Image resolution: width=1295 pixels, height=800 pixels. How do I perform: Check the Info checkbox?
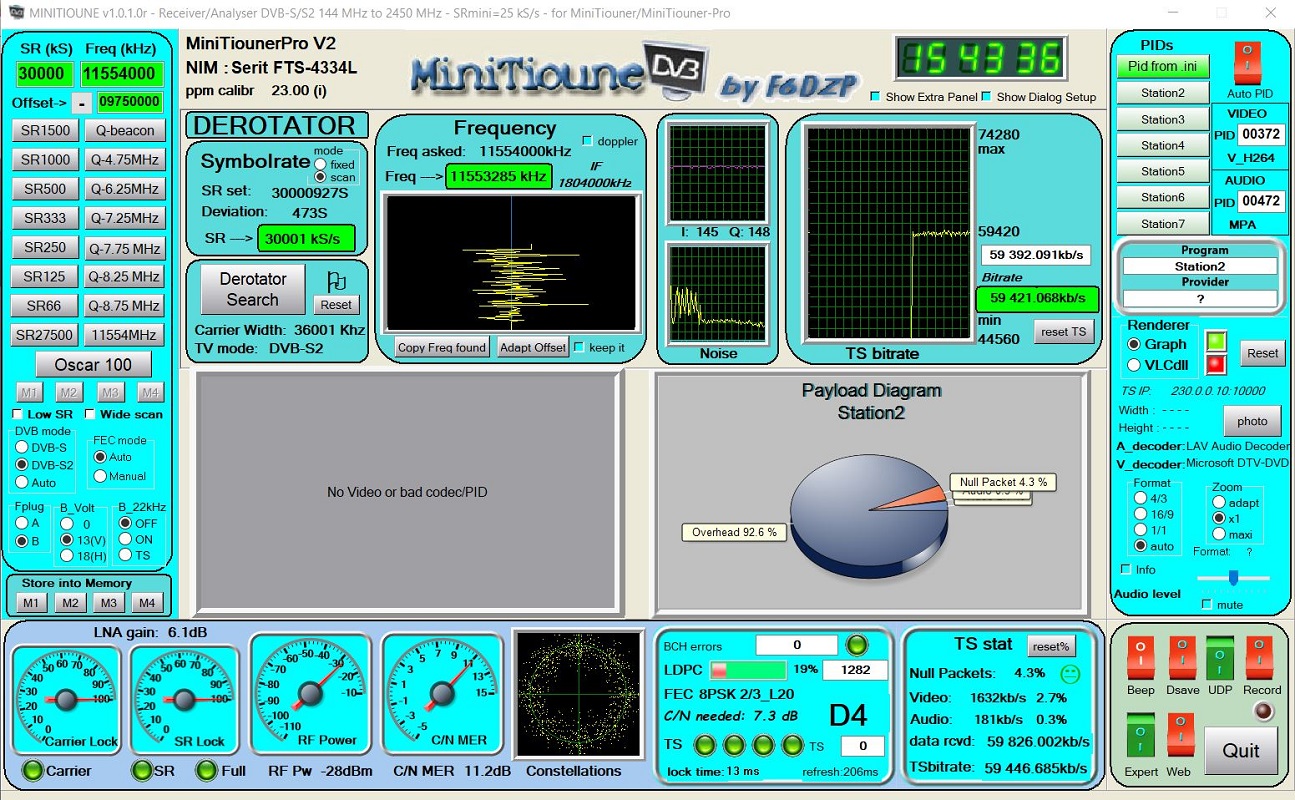pyautogui.click(x=1126, y=570)
